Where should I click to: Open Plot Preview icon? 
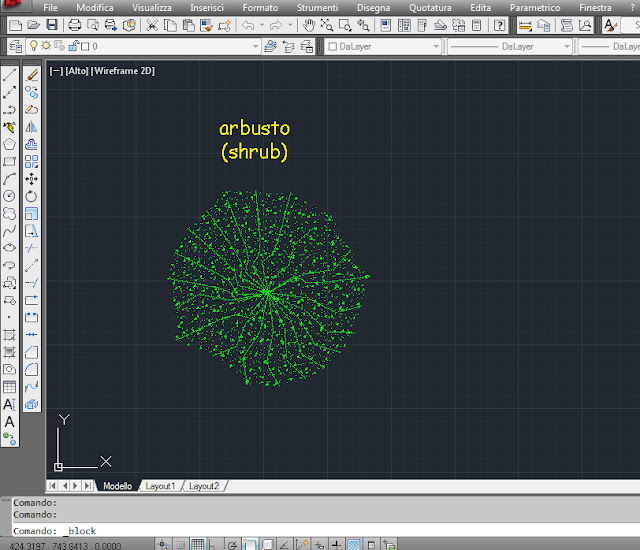pyautogui.click(x=93, y=25)
